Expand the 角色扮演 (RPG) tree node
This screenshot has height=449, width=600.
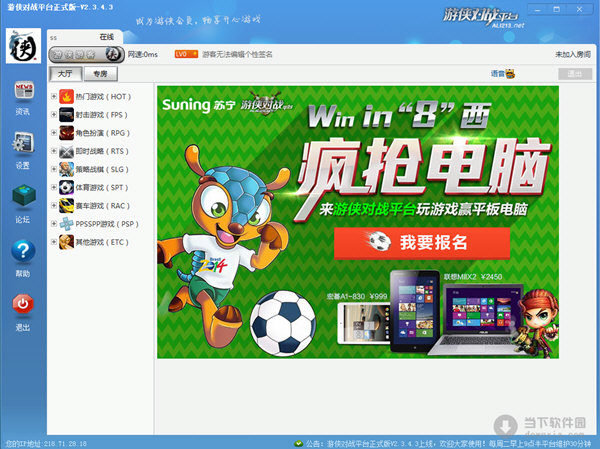point(54,133)
